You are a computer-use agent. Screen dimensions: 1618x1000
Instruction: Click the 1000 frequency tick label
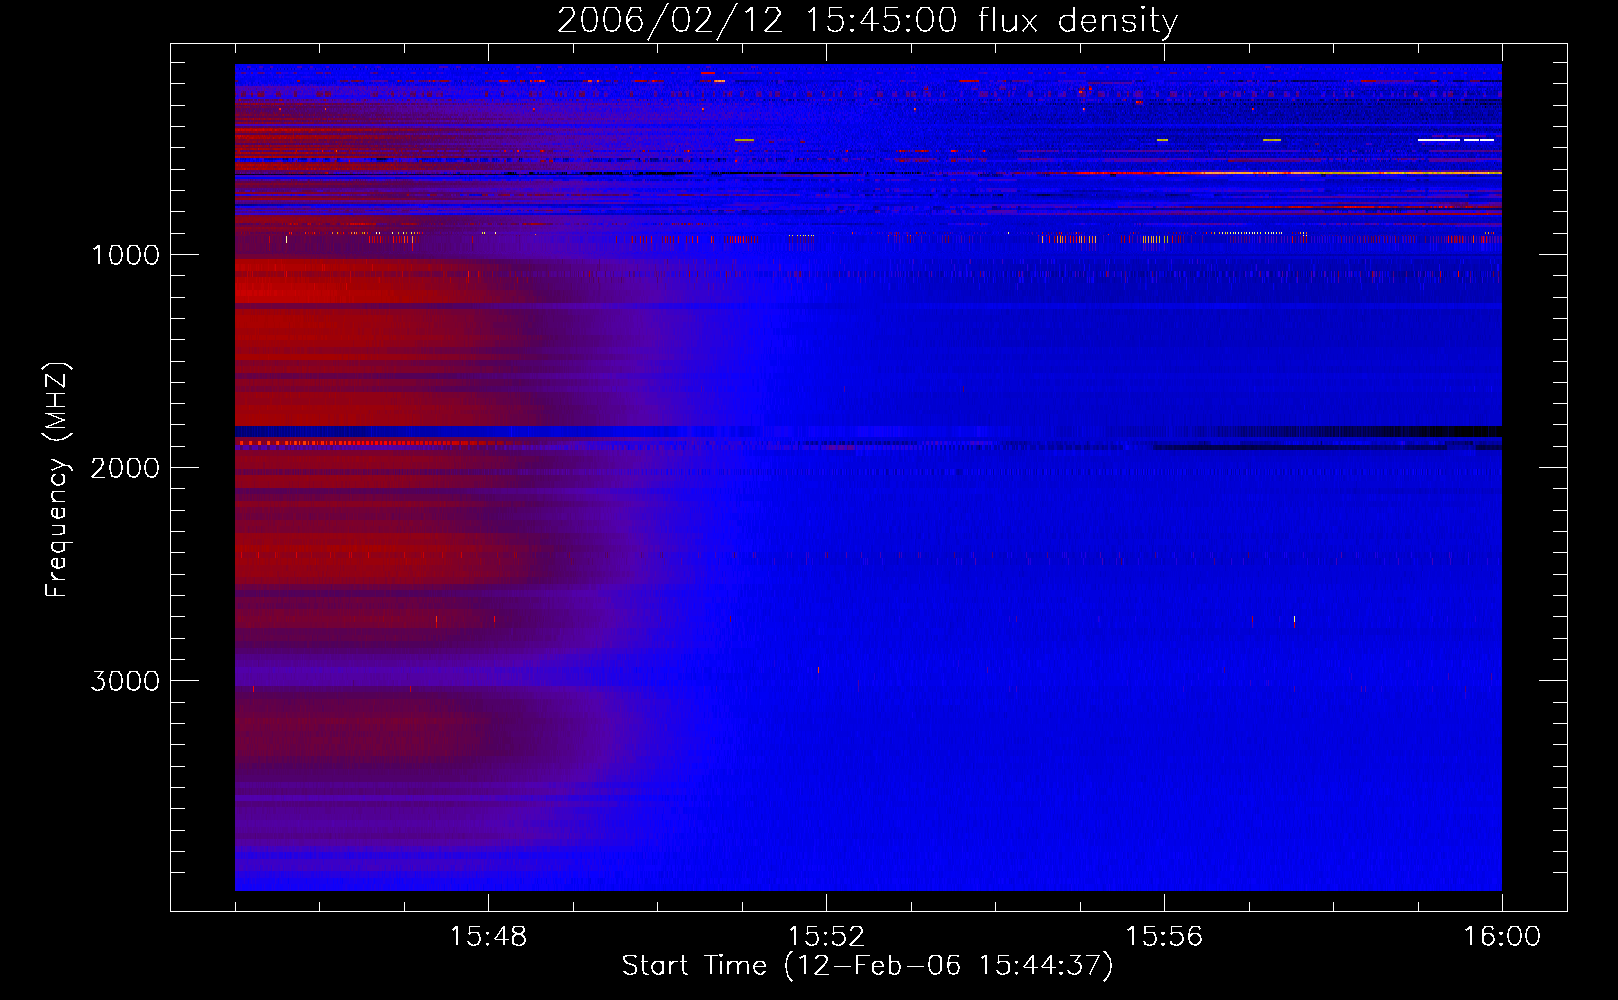(125, 255)
